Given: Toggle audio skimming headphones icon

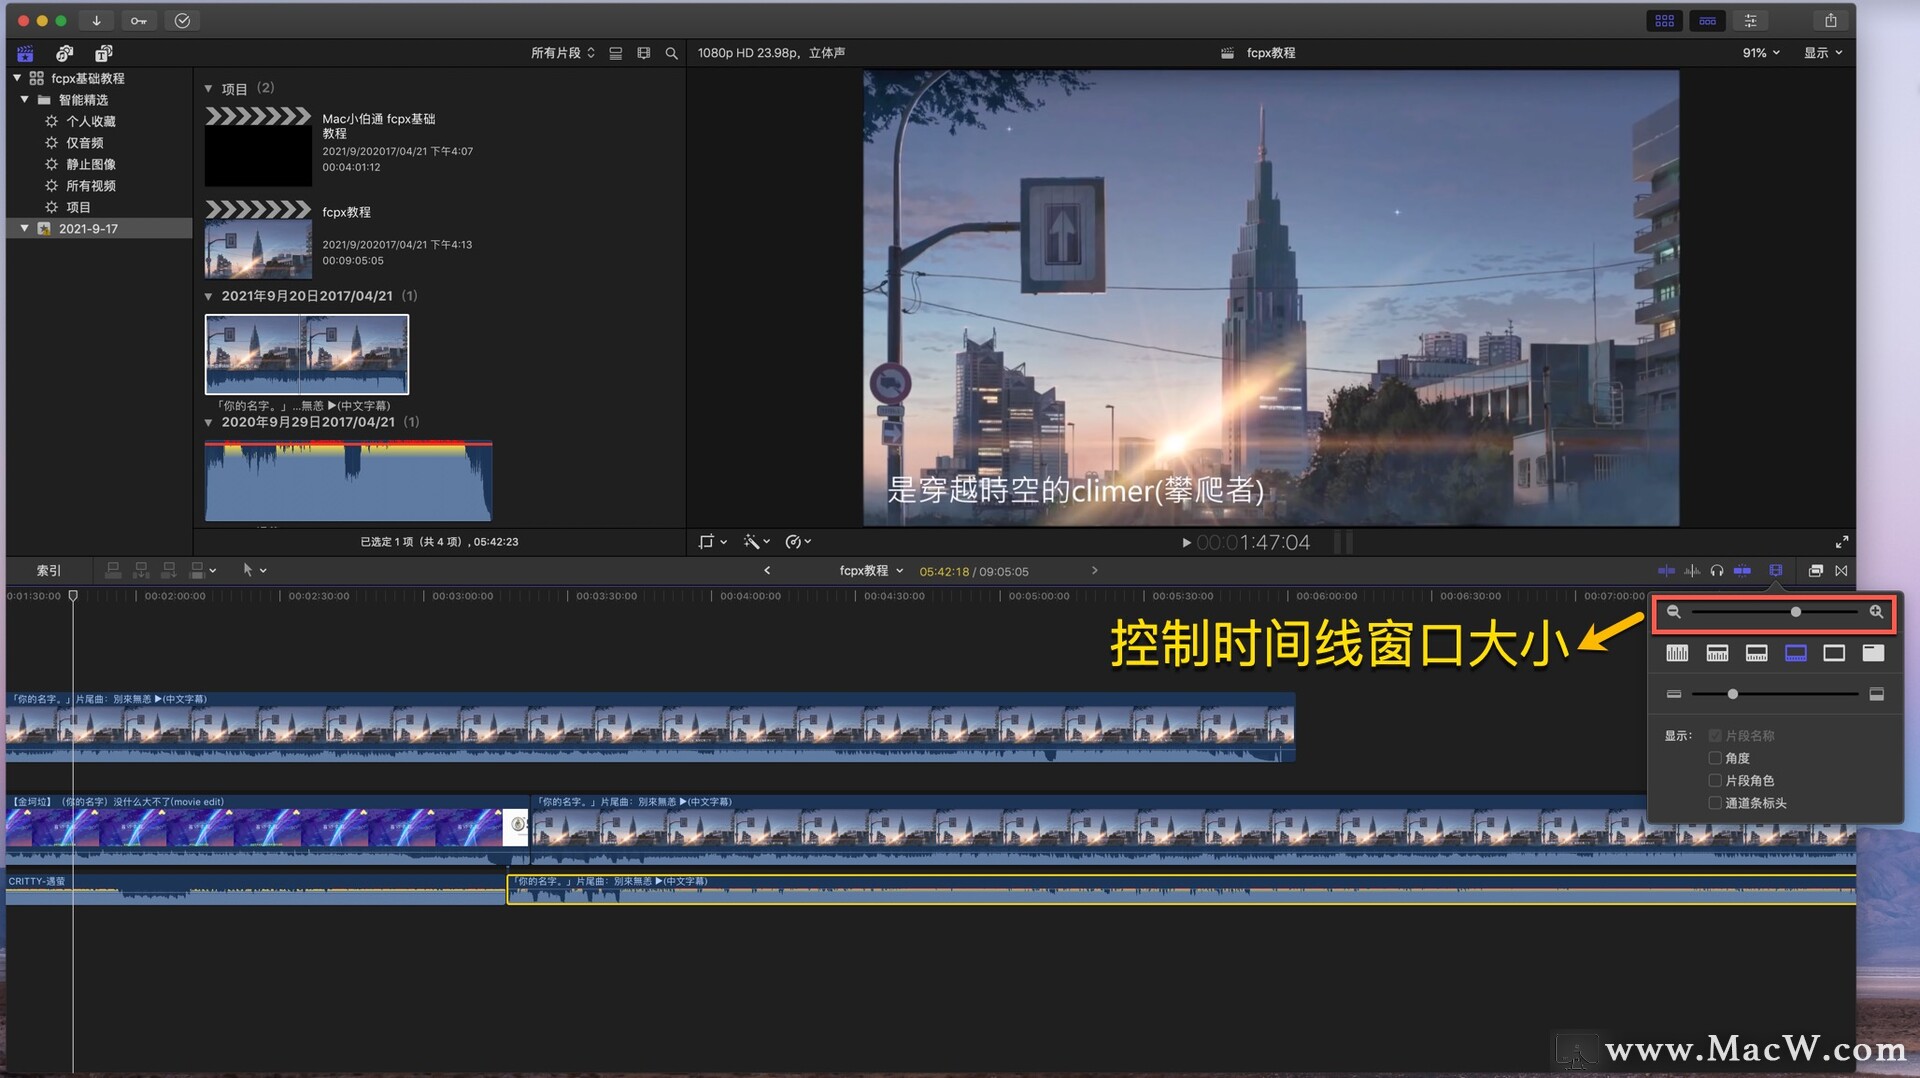Looking at the screenshot, I should (1716, 571).
